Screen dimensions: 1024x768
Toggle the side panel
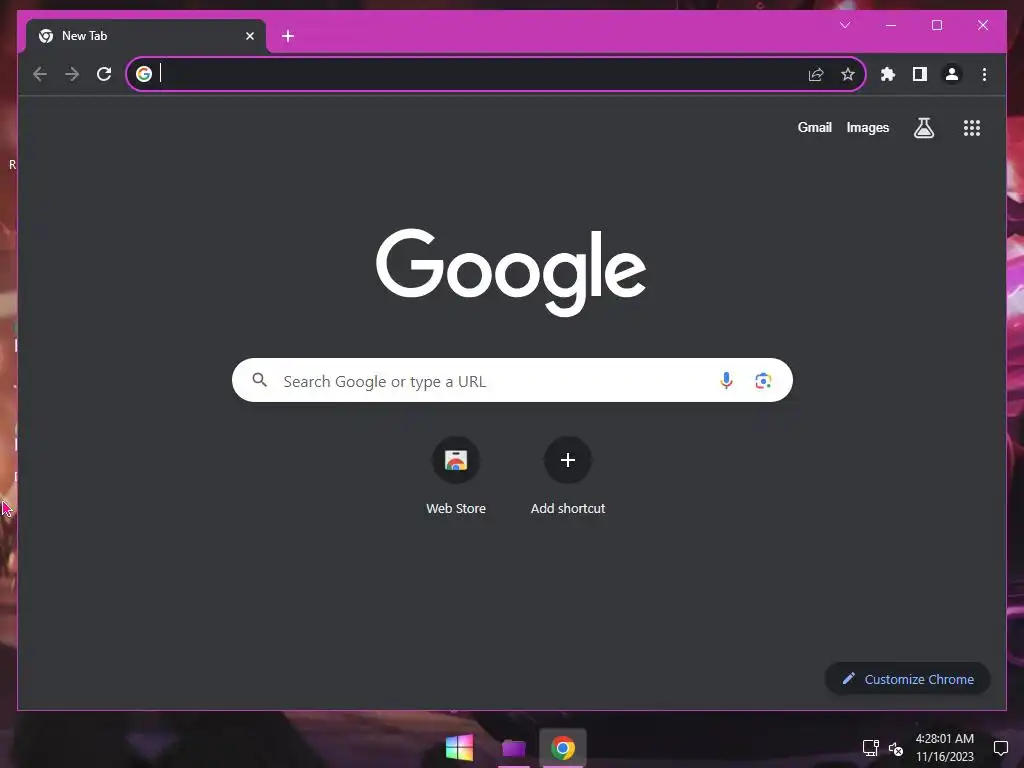click(x=920, y=74)
